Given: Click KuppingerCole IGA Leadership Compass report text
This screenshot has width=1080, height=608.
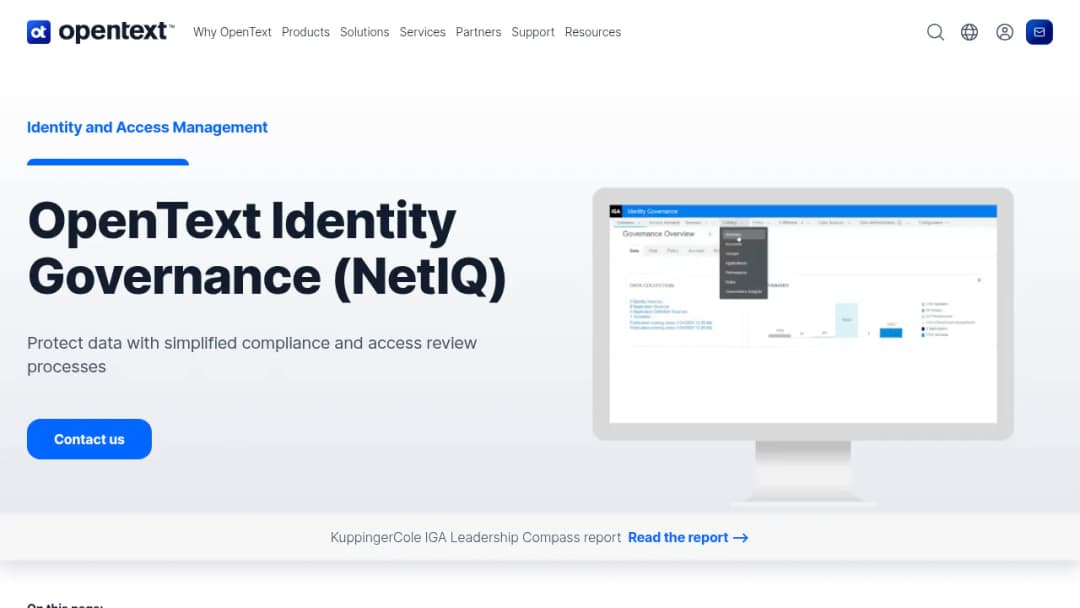Looking at the screenshot, I should [475, 538].
